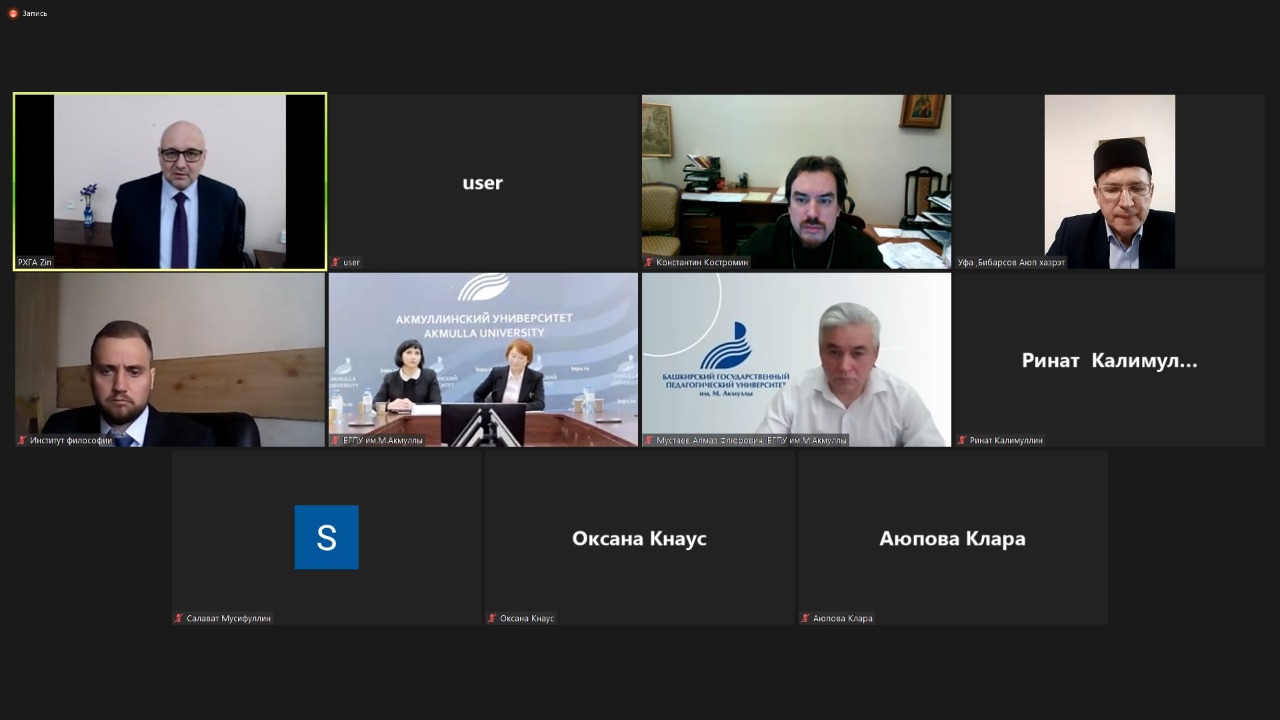Click the large Оксана Кнаус name tile
This screenshot has width=1280, height=720.
point(639,538)
